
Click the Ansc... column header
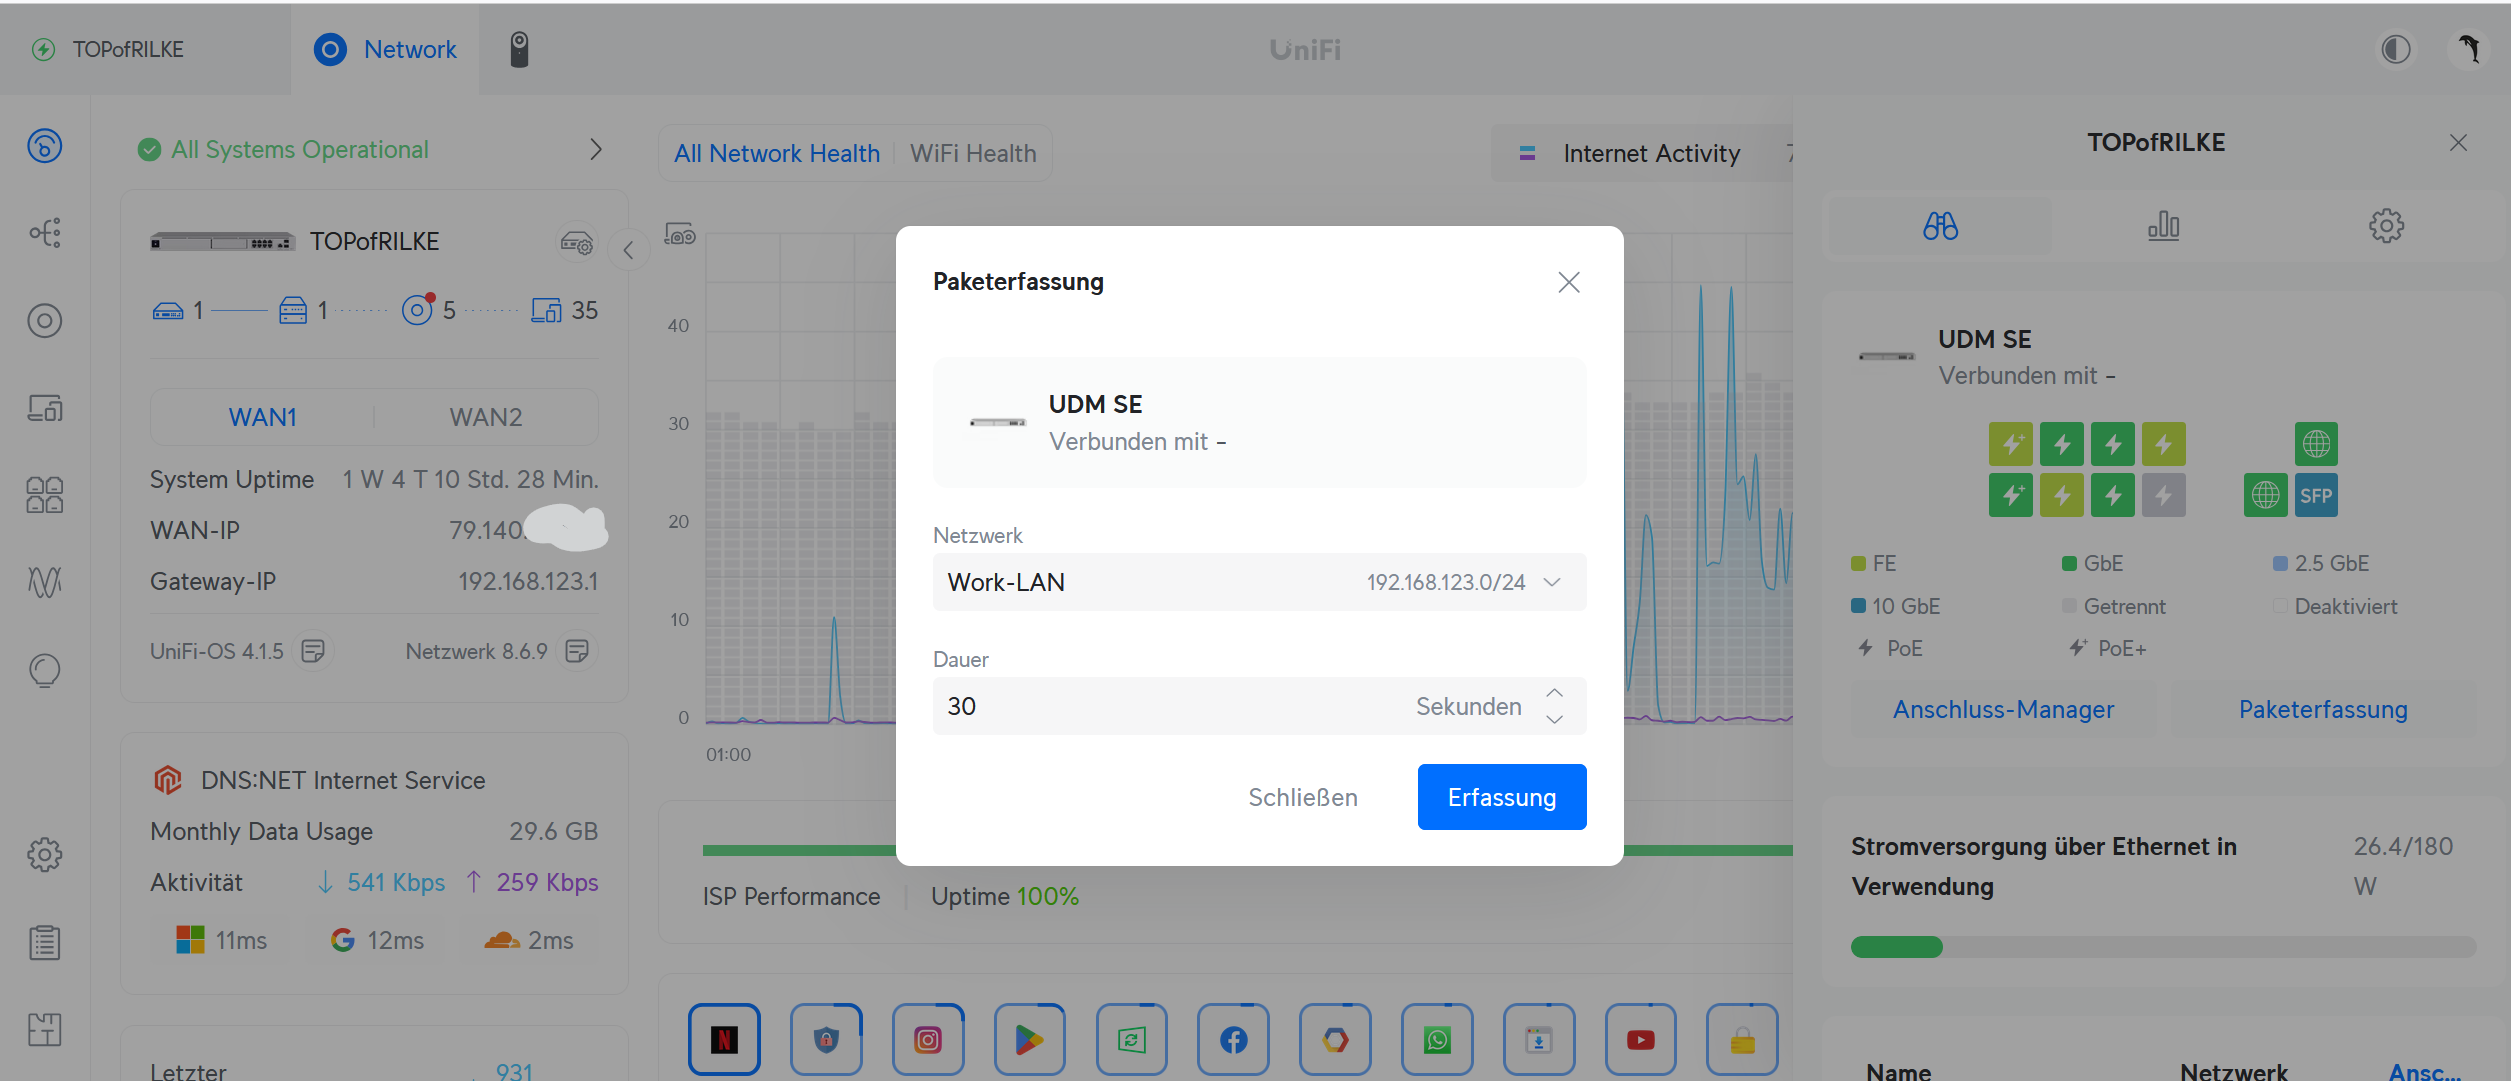click(x=2424, y=1071)
